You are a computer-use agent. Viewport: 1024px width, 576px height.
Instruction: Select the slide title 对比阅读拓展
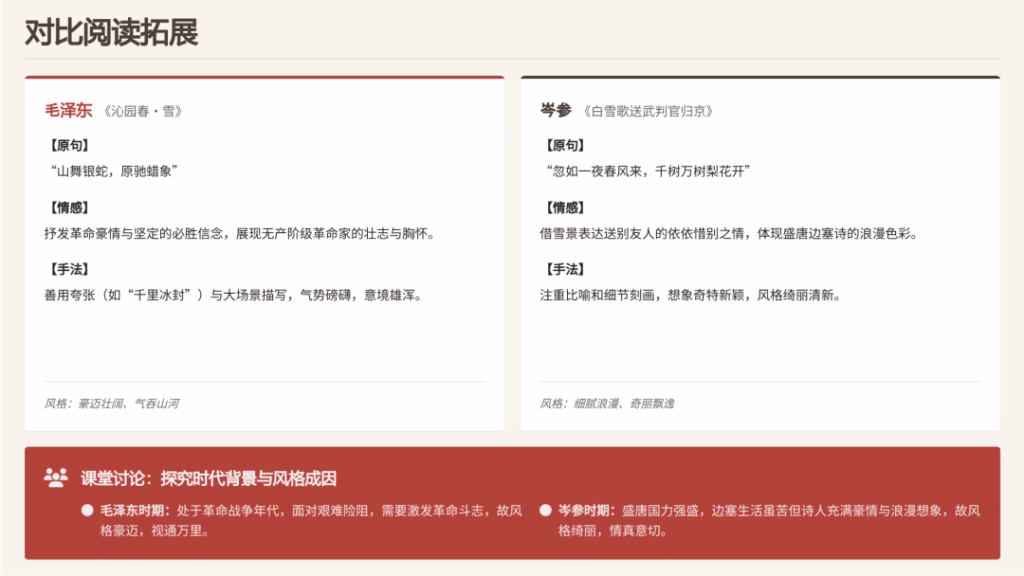point(112,32)
